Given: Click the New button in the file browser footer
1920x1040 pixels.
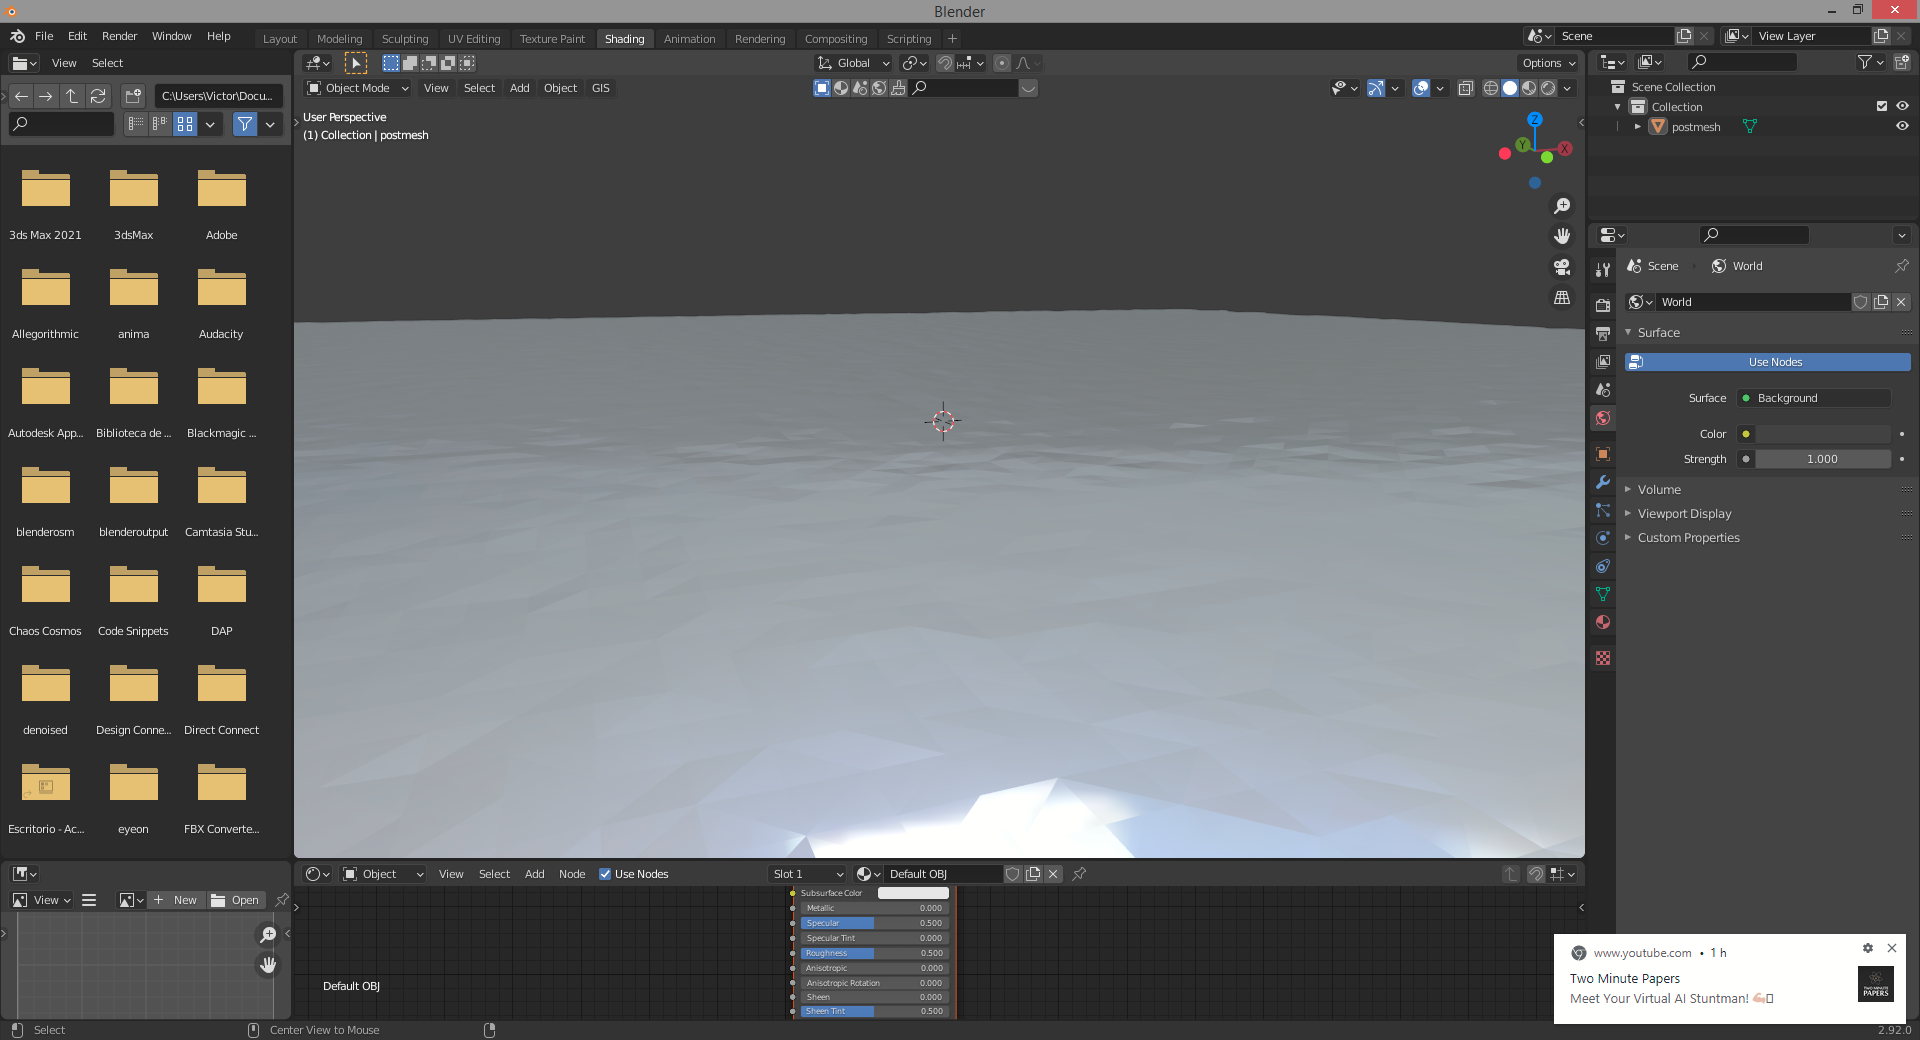Looking at the screenshot, I should pyautogui.click(x=176, y=900).
